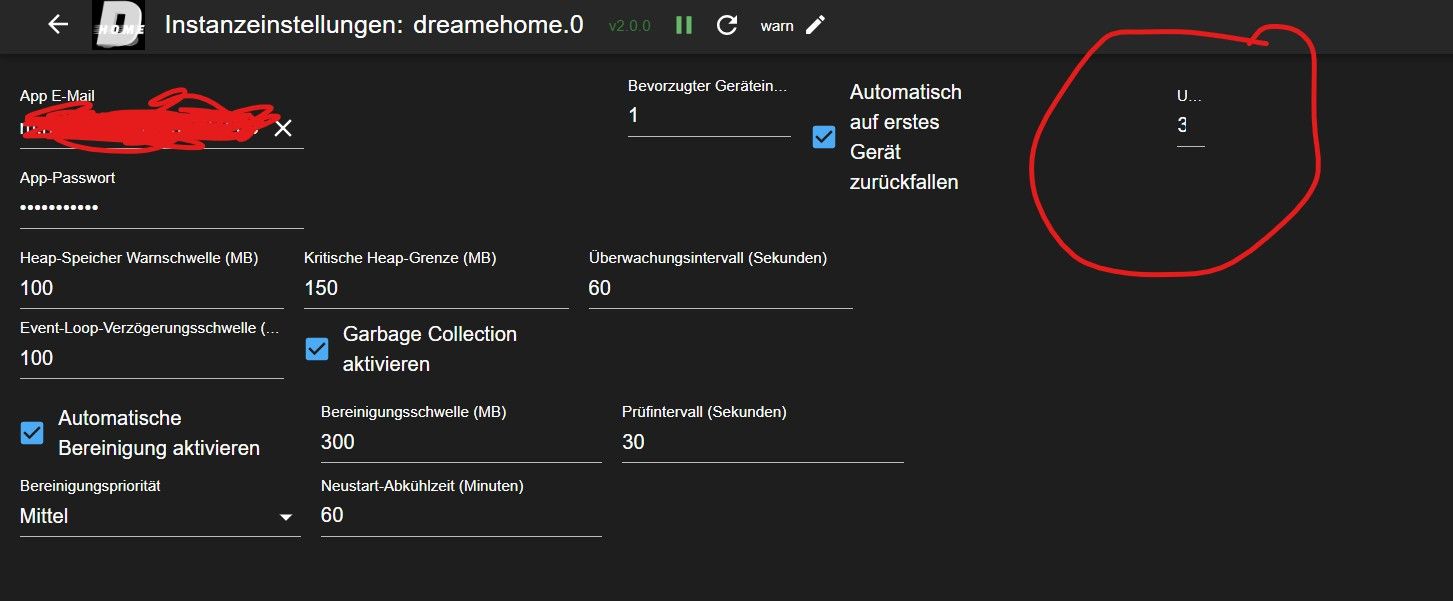Viewport: 1453px width, 601px height.
Task: Toggle 'Automatische Bereinigung aktivieren' checkbox
Action: (32, 433)
